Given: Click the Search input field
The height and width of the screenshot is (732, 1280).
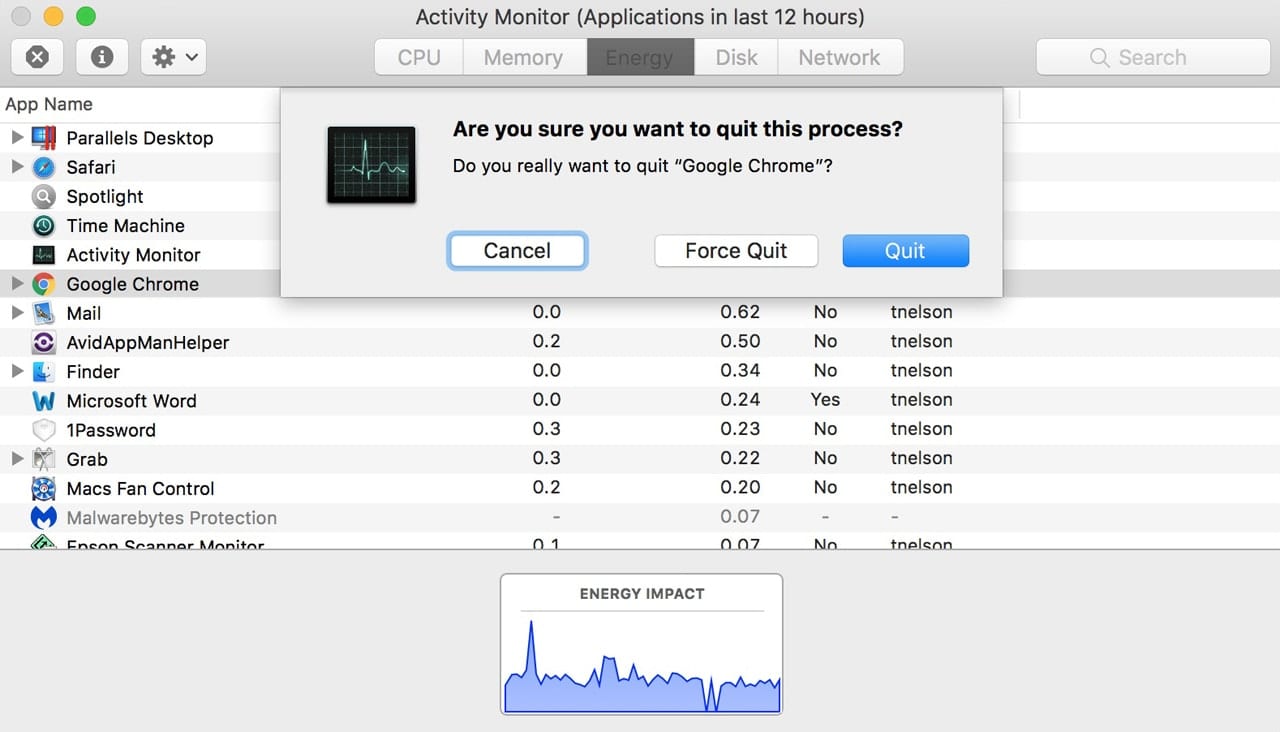Looking at the screenshot, I should tap(1151, 57).
